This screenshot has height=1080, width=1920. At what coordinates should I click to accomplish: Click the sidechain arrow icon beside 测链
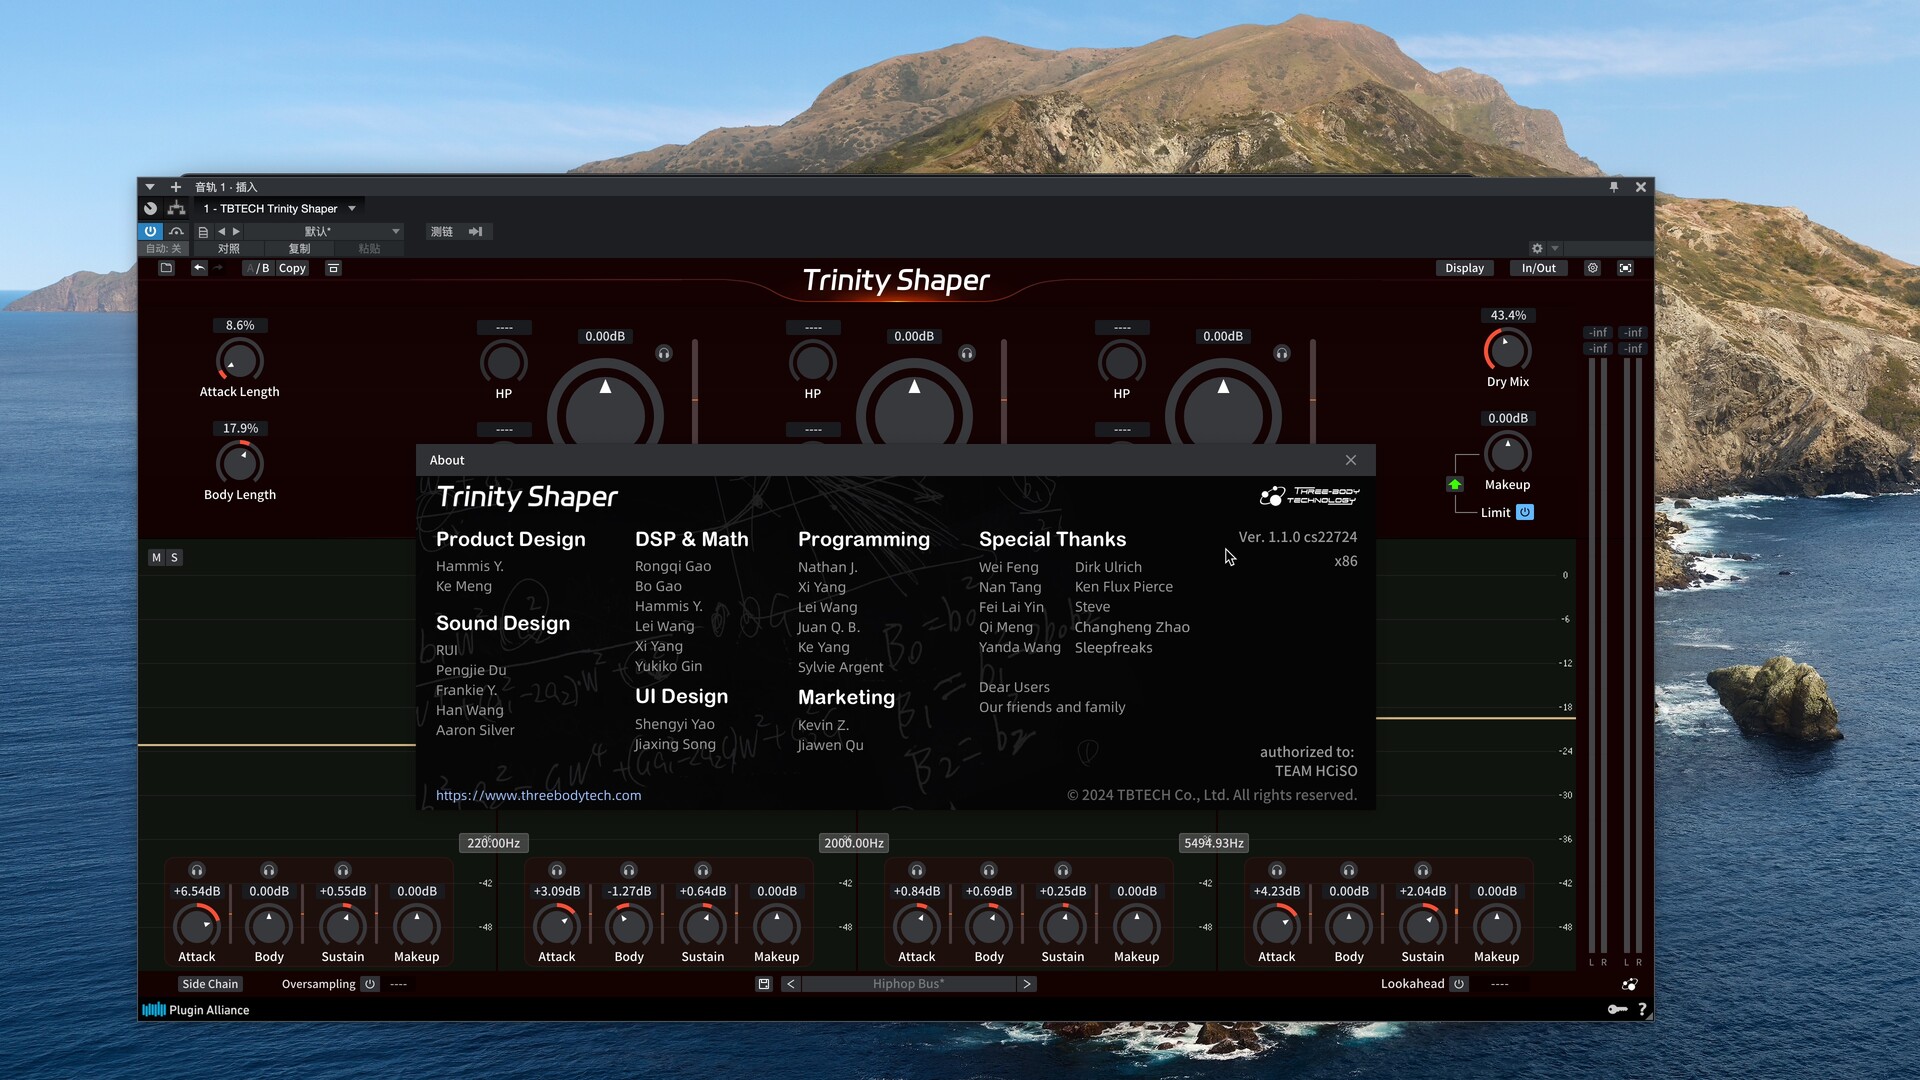tap(476, 232)
